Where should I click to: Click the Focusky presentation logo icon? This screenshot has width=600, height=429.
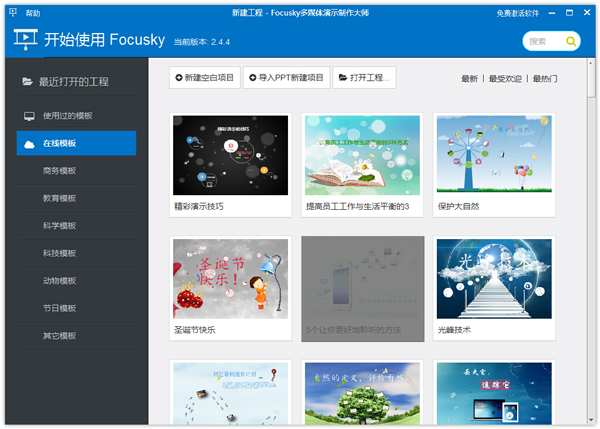(25, 39)
